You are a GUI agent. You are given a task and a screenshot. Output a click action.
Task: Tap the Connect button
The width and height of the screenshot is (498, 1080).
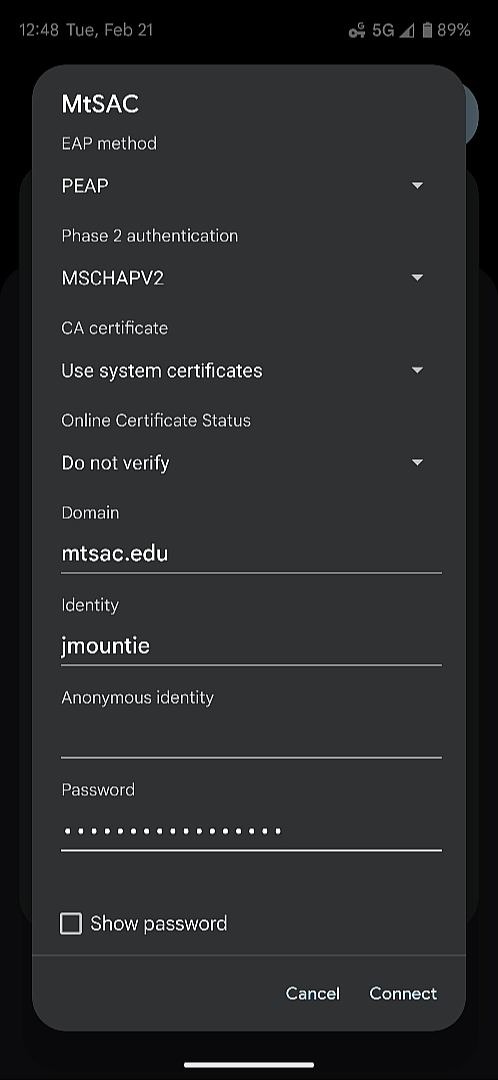403,993
